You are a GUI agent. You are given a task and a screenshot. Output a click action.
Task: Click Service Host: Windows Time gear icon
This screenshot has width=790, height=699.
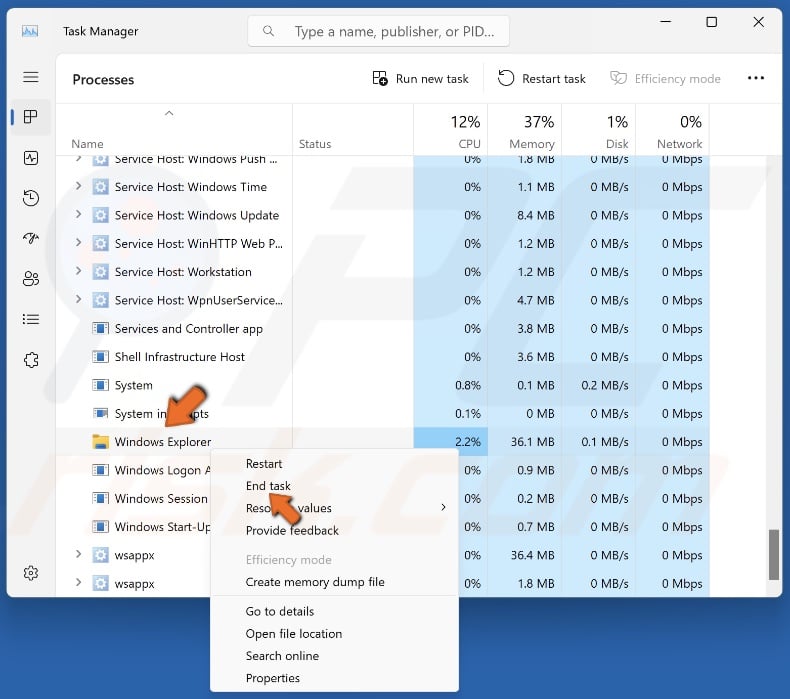[100, 187]
